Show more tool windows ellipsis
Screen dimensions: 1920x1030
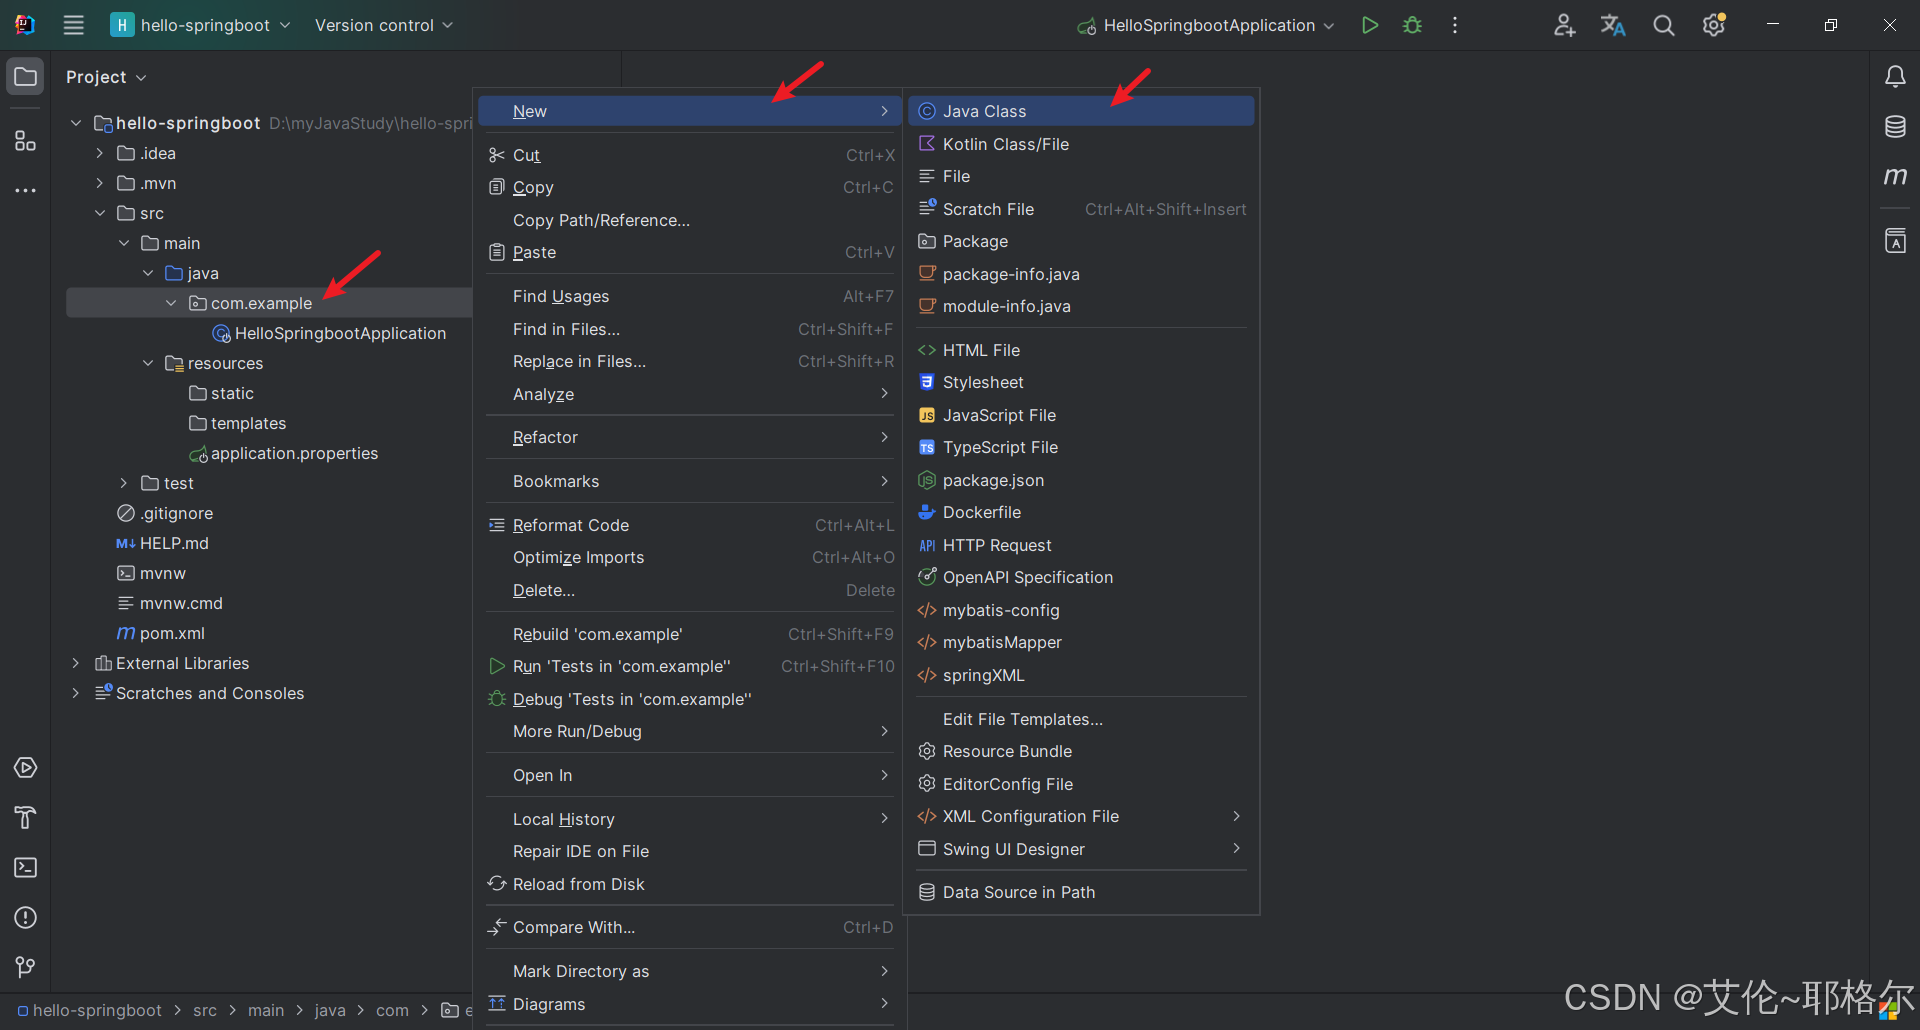tap(25, 190)
